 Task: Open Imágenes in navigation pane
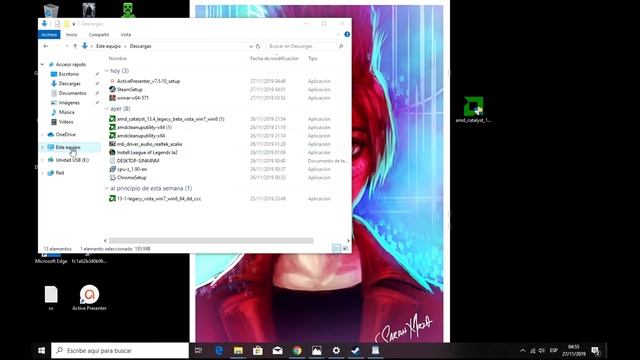pos(69,103)
